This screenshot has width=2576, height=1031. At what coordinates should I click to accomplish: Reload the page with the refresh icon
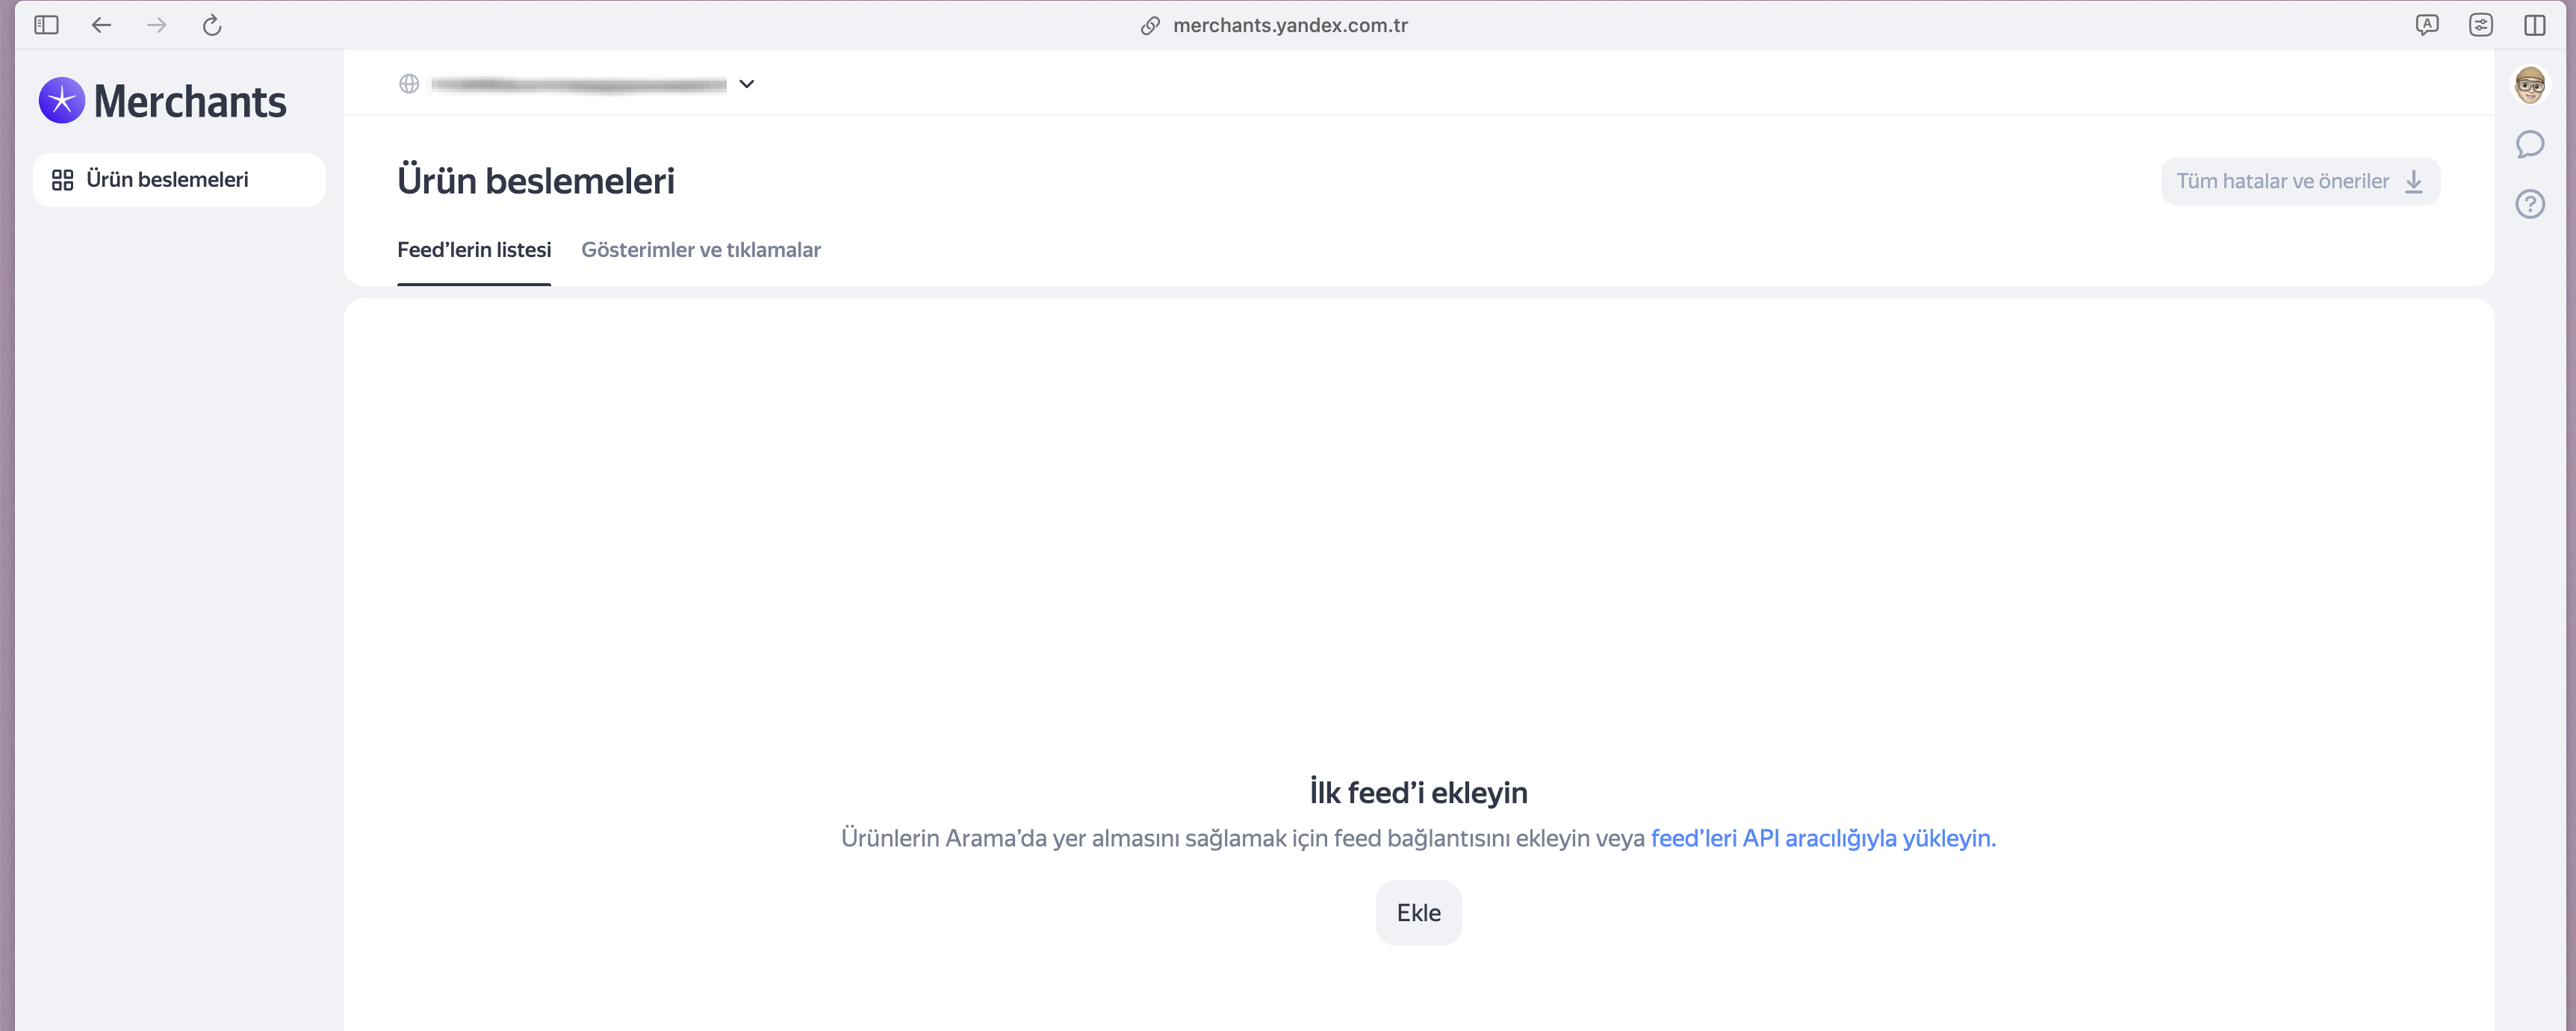(x=212, y=25)
